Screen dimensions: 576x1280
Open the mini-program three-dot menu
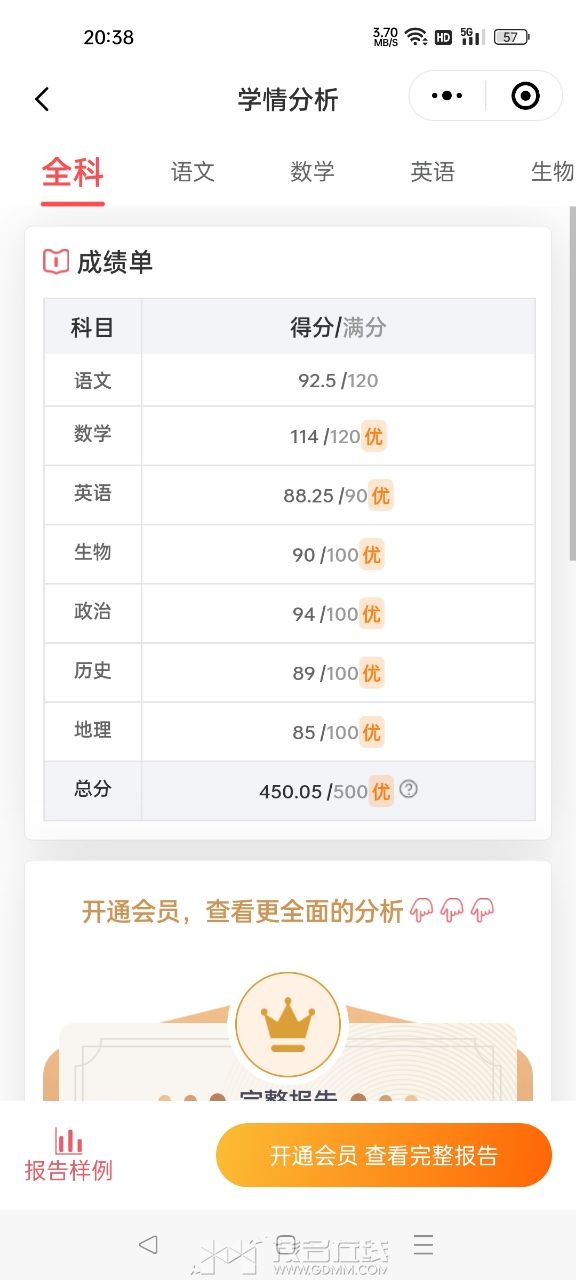447,96
